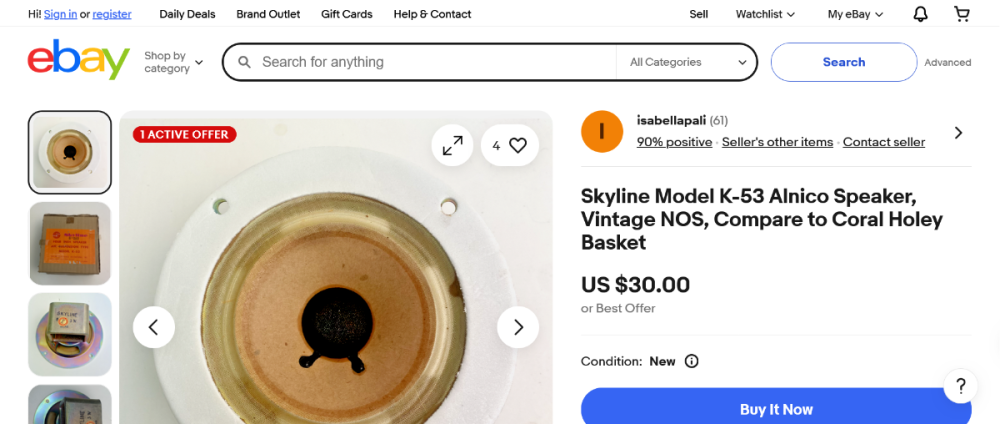Show the next product image

518,327
